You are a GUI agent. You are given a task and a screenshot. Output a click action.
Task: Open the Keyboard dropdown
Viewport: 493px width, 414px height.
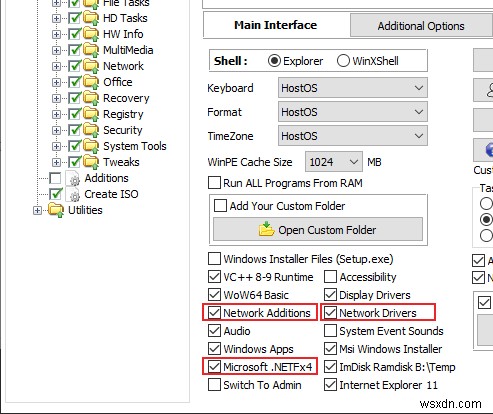(353, 88)
